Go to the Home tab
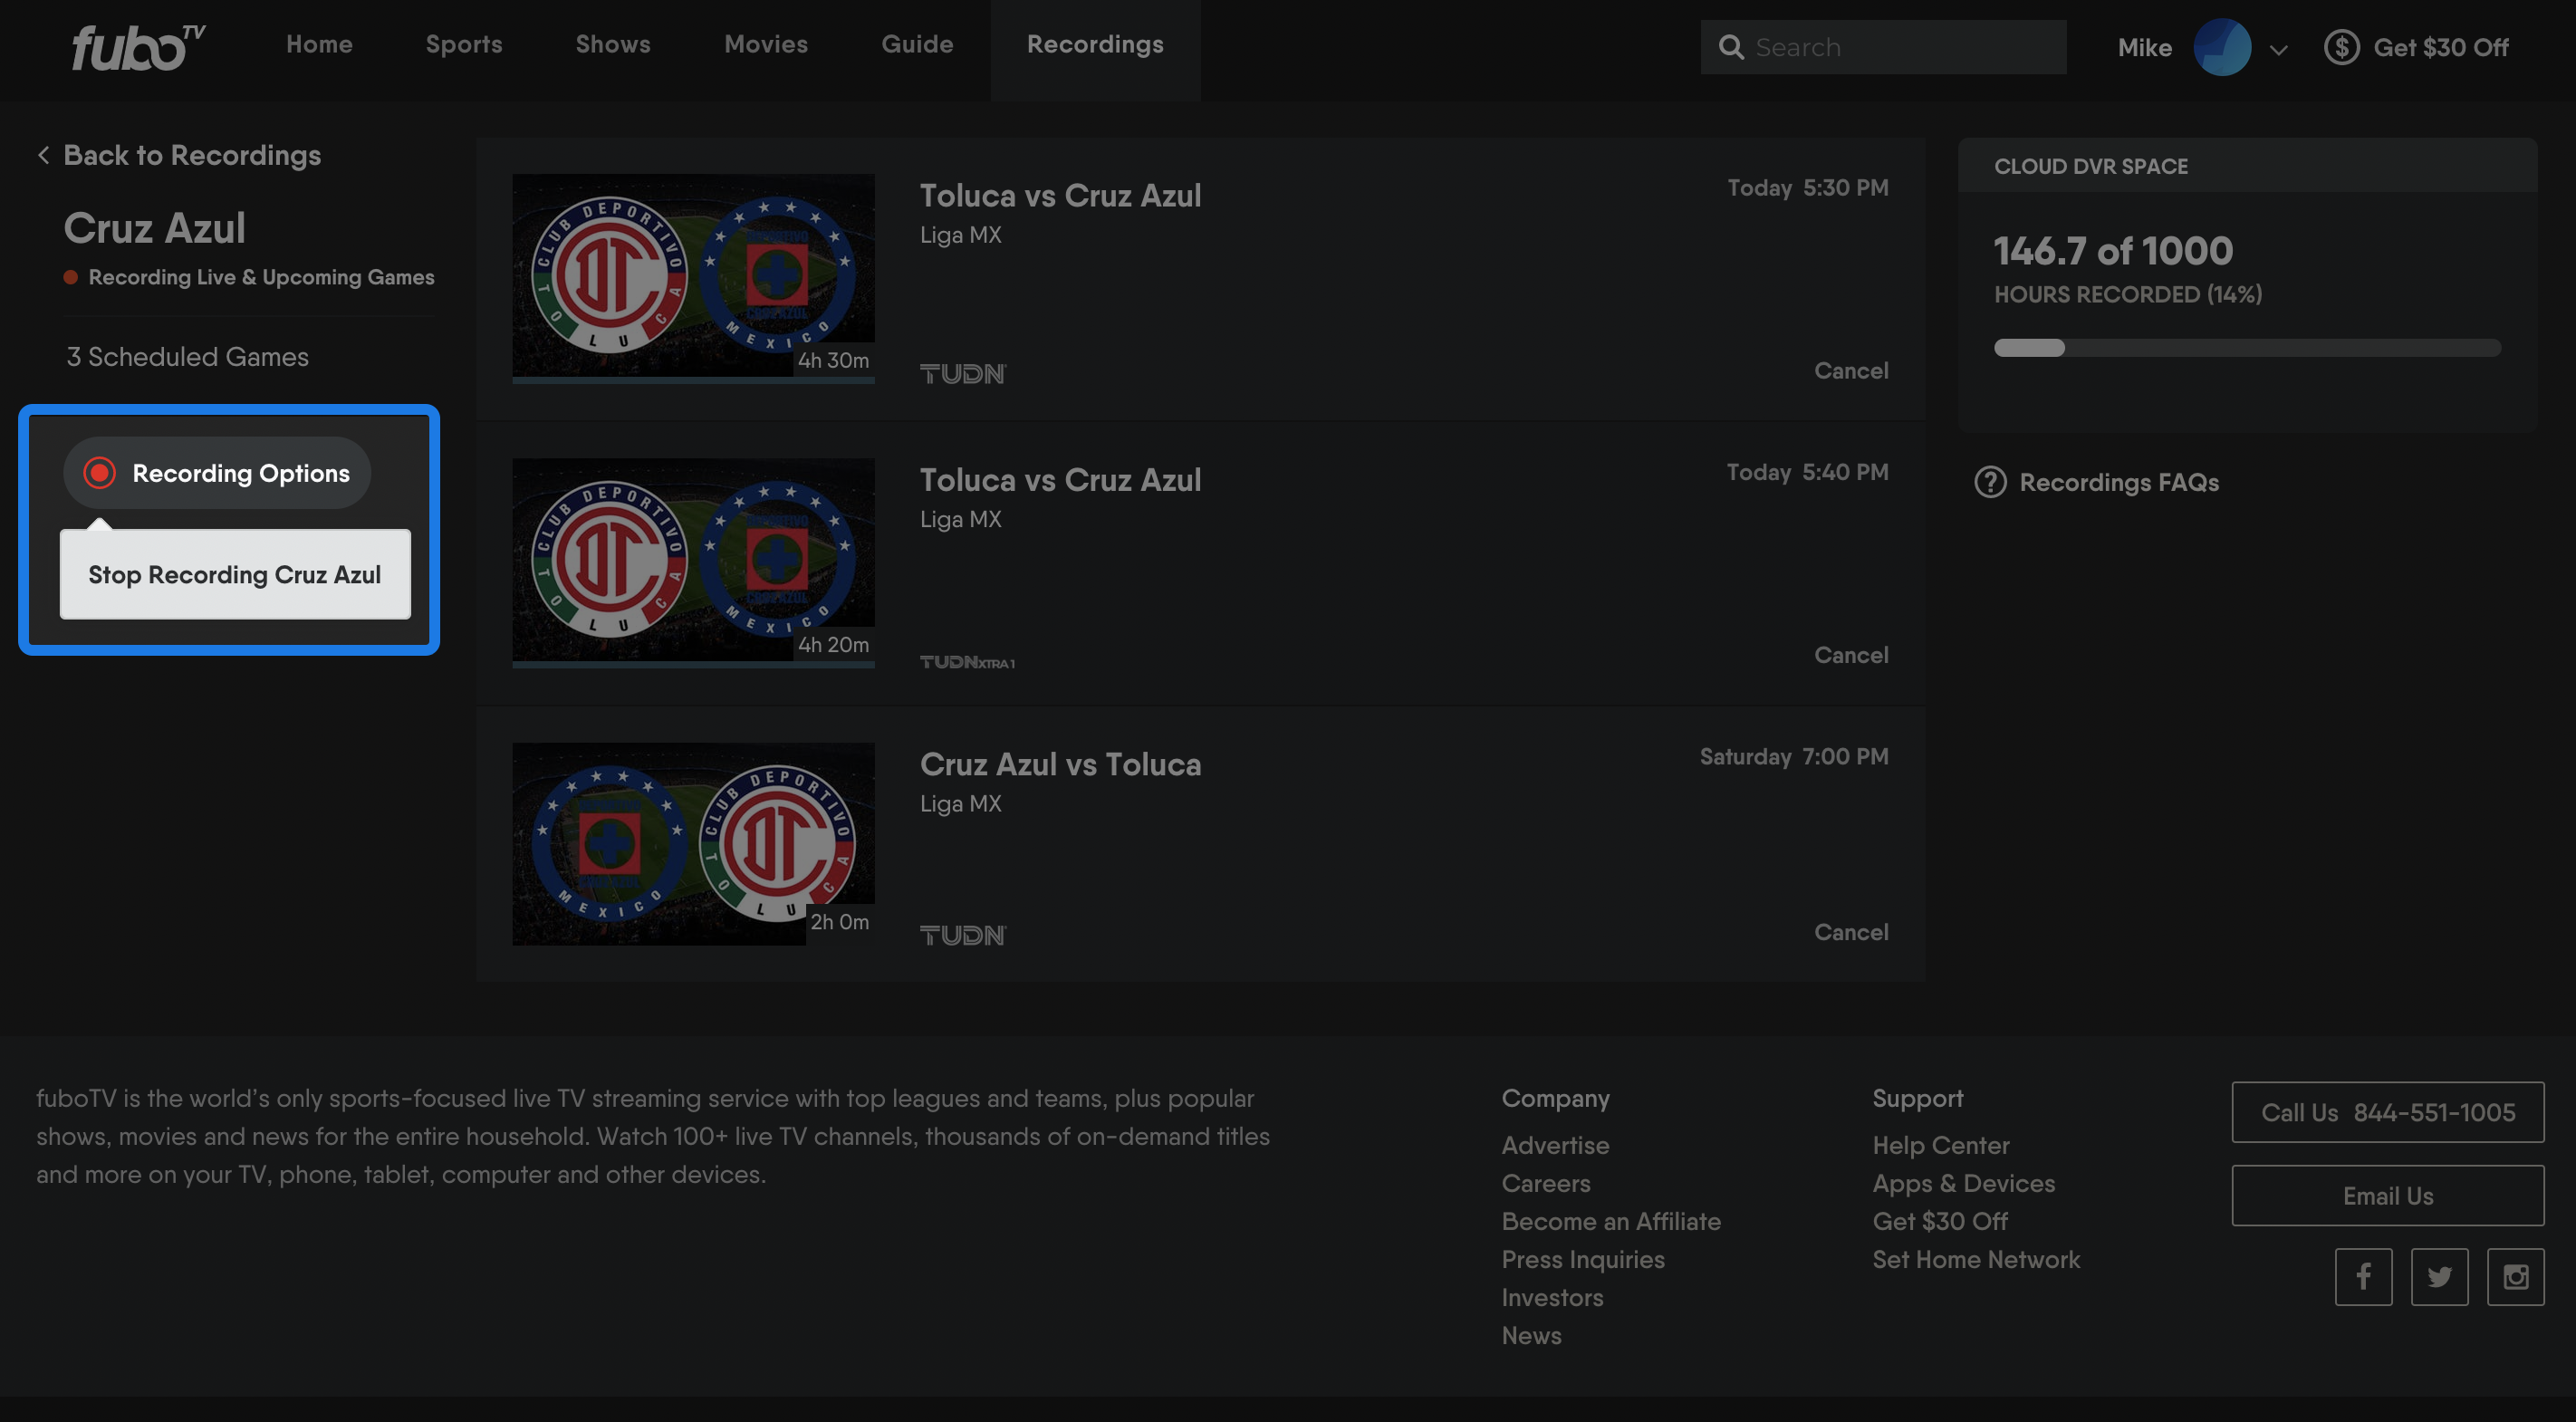Image resolution: width=2576 pixels, height=1422 pixels. 319,44
